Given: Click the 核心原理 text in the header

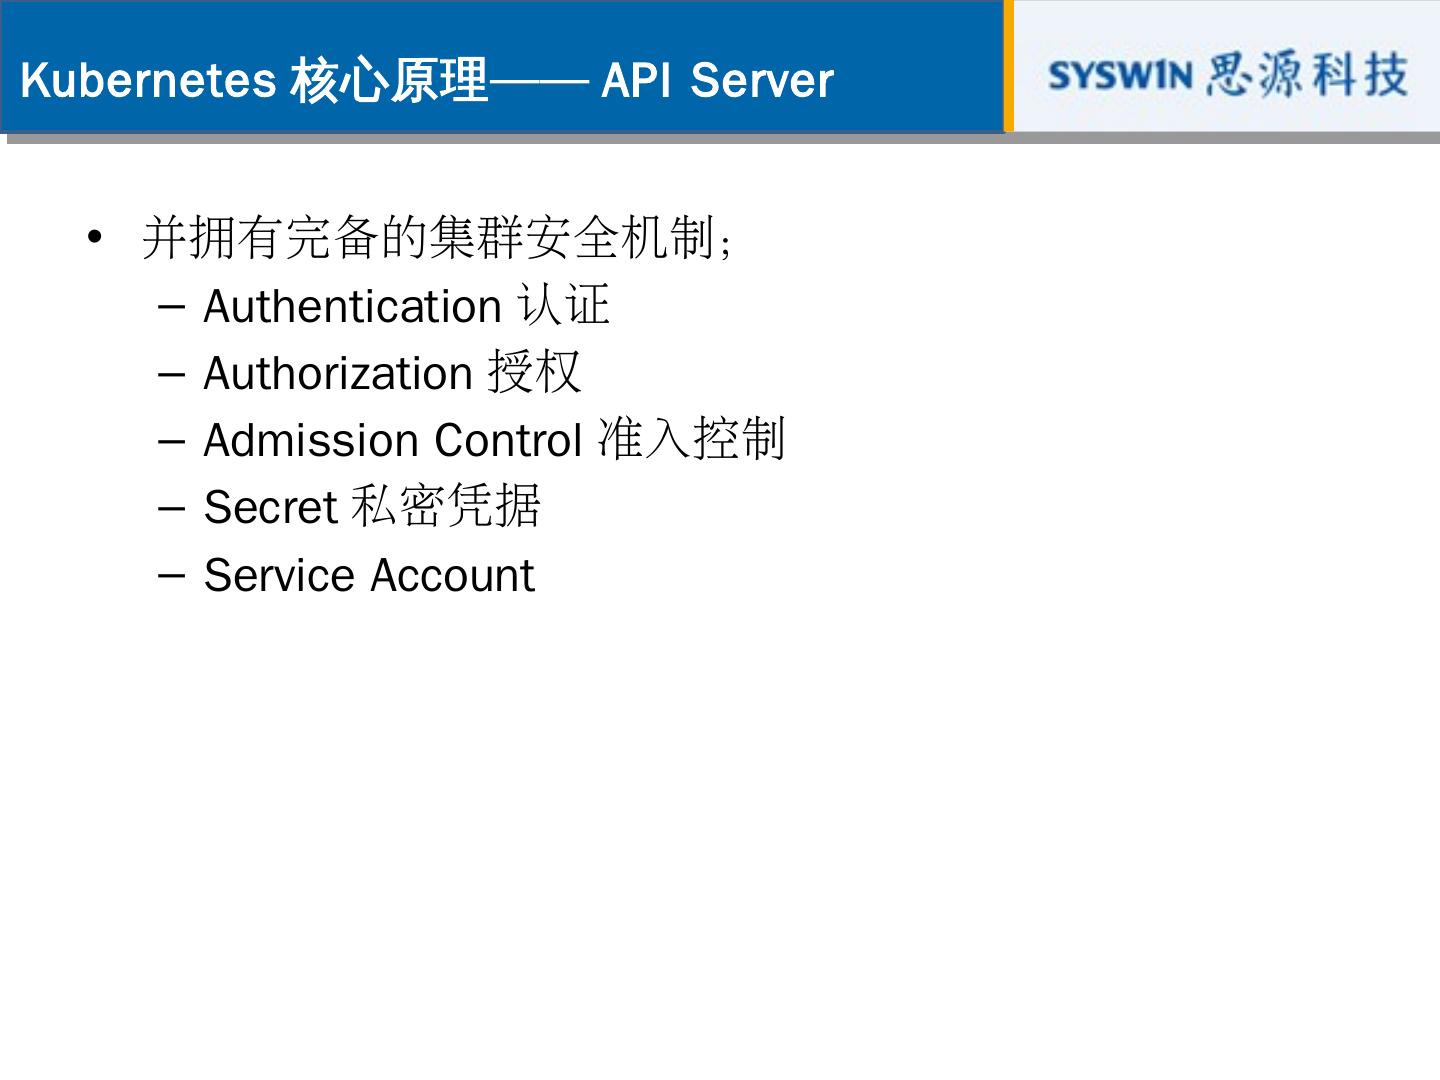Looking at the screenshot, I should coord(388,80).
